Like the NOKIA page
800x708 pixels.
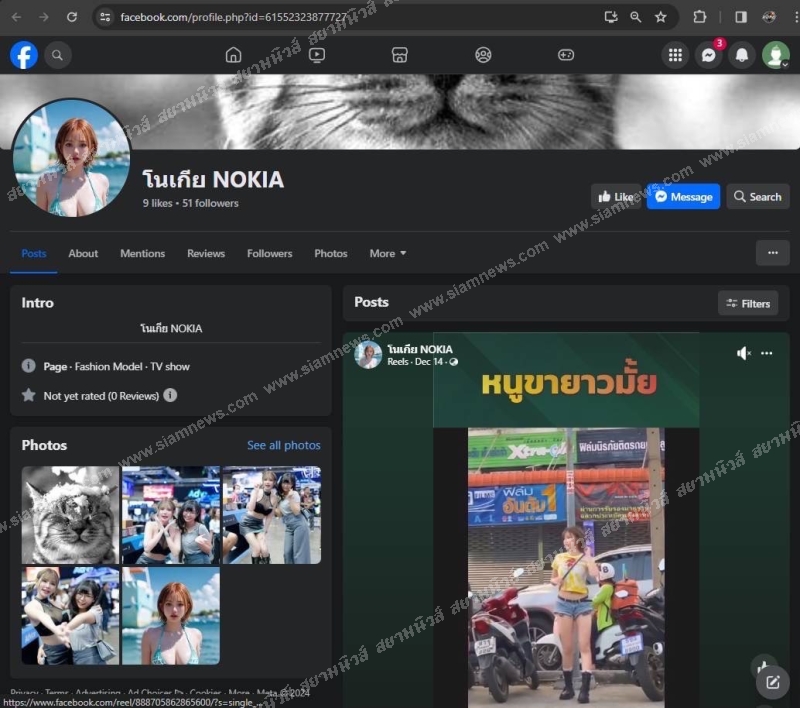[x=616, y=196]
